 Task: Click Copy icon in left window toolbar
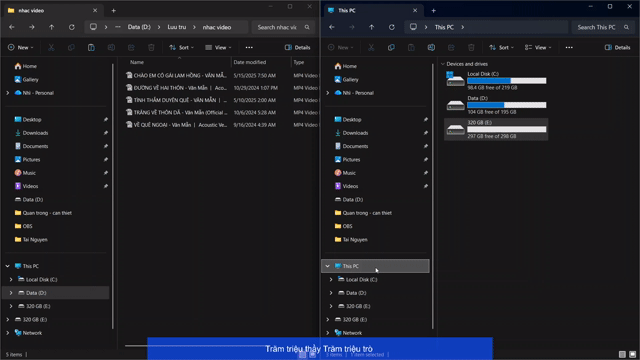pos(71,47)
